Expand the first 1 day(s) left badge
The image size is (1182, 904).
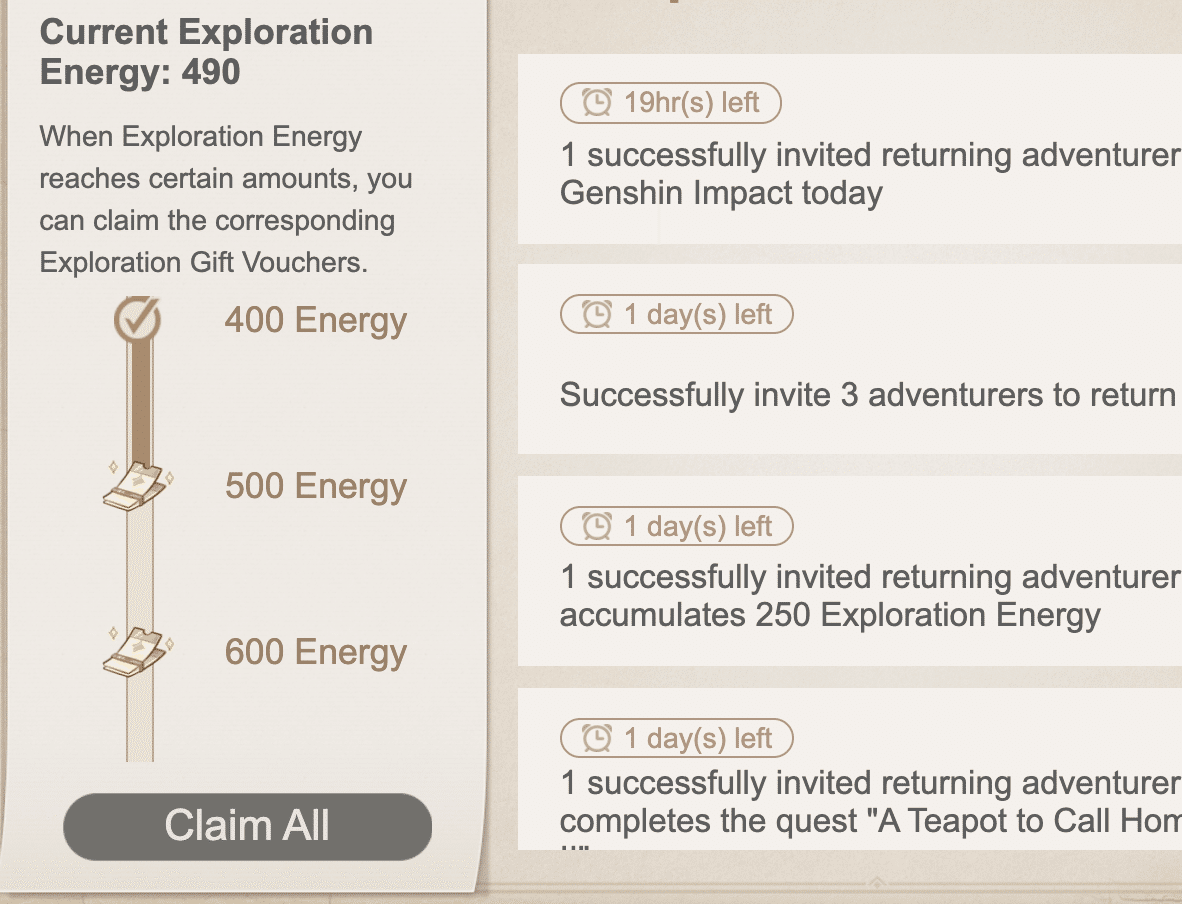(x=676, y=314)
